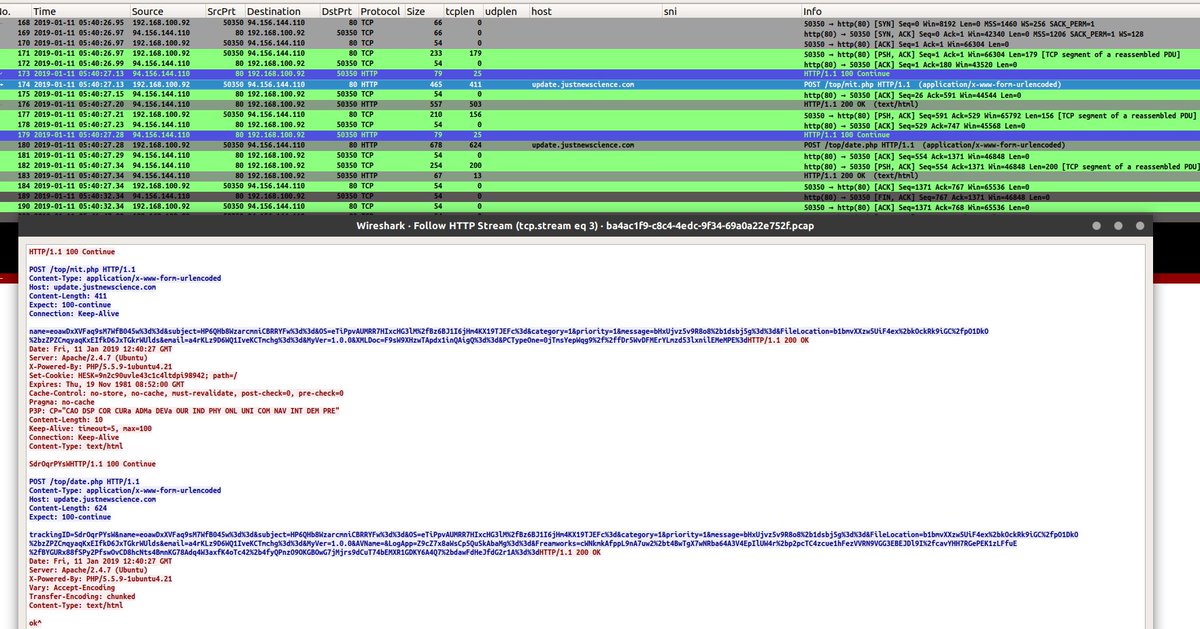
Task: Select packet 180 POST /top/date.php
Action: 600,145
